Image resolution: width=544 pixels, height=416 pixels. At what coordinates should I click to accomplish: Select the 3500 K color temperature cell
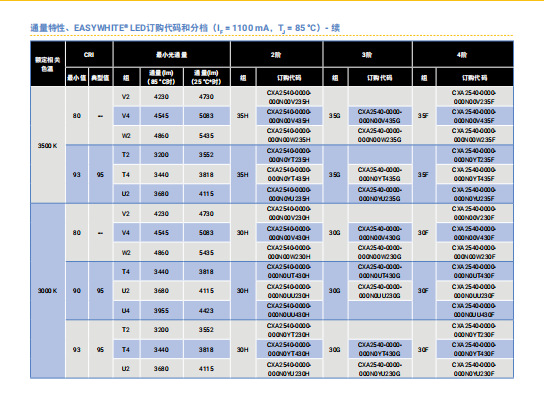47,146
